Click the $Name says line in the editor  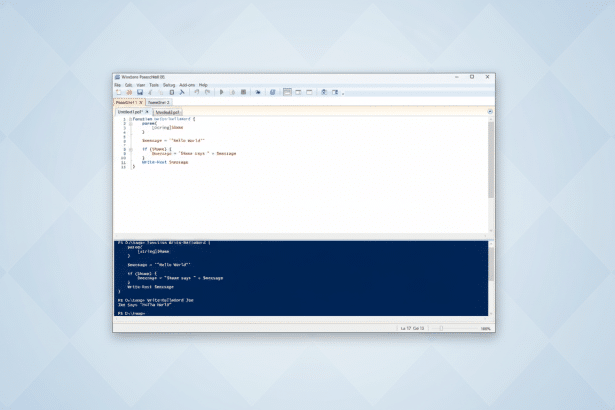194,153
